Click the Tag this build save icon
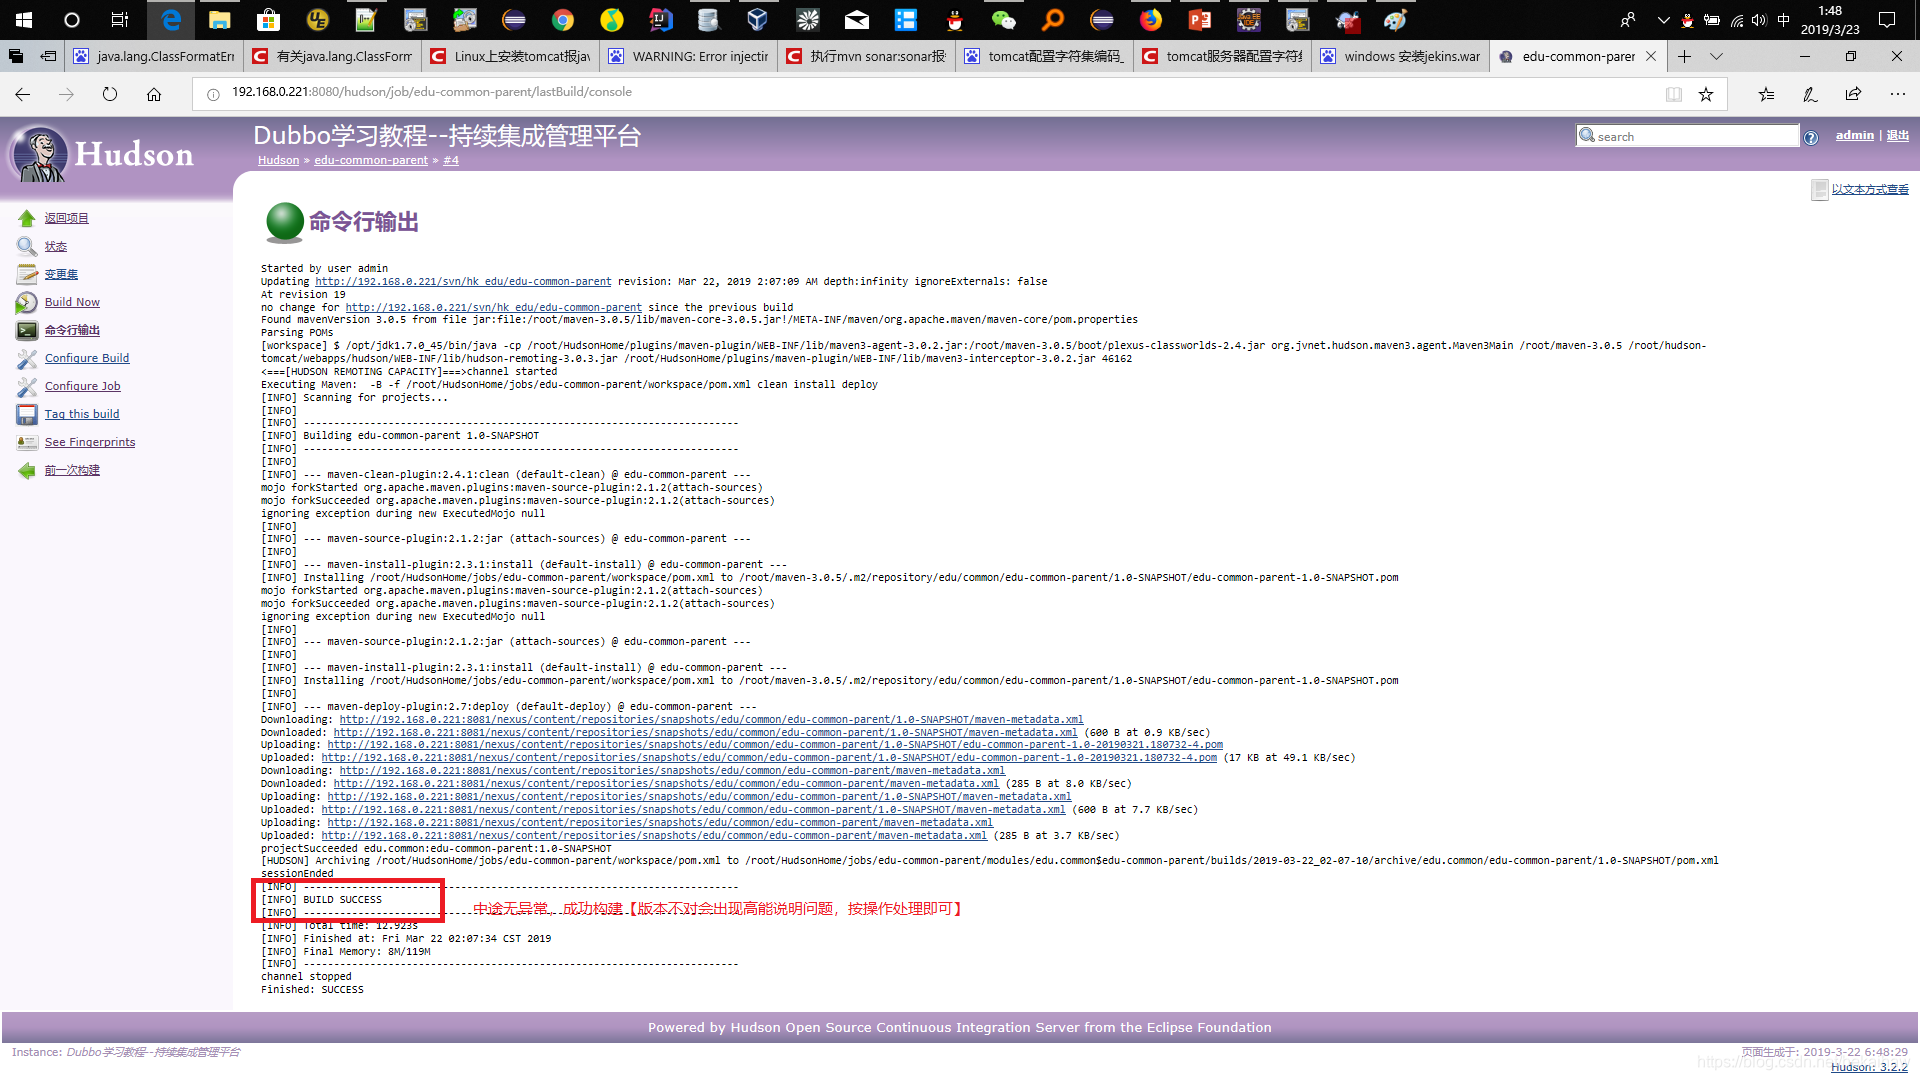Image resolution: width=1920 pixels, height=1080 pixels. coord(27,414)
